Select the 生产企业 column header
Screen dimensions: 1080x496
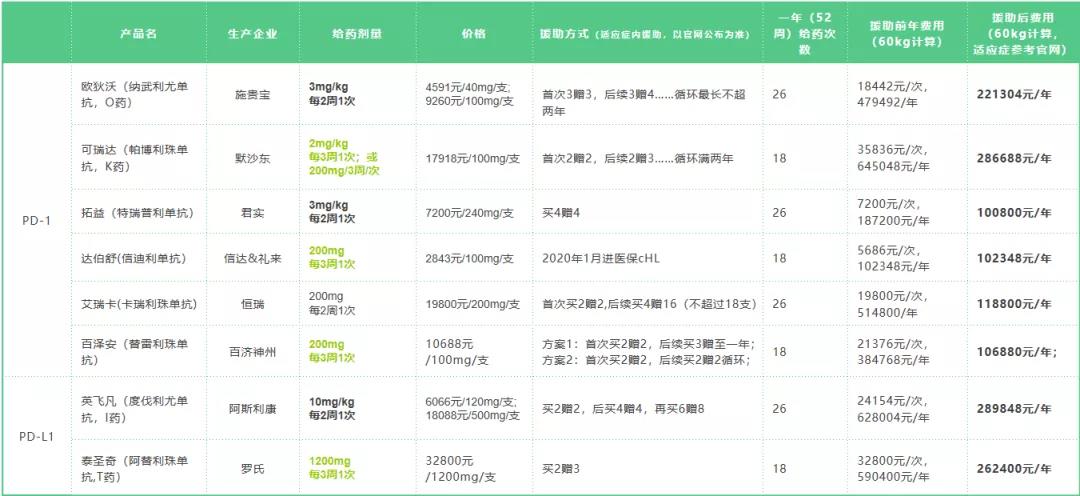click(x=252, y=33)
